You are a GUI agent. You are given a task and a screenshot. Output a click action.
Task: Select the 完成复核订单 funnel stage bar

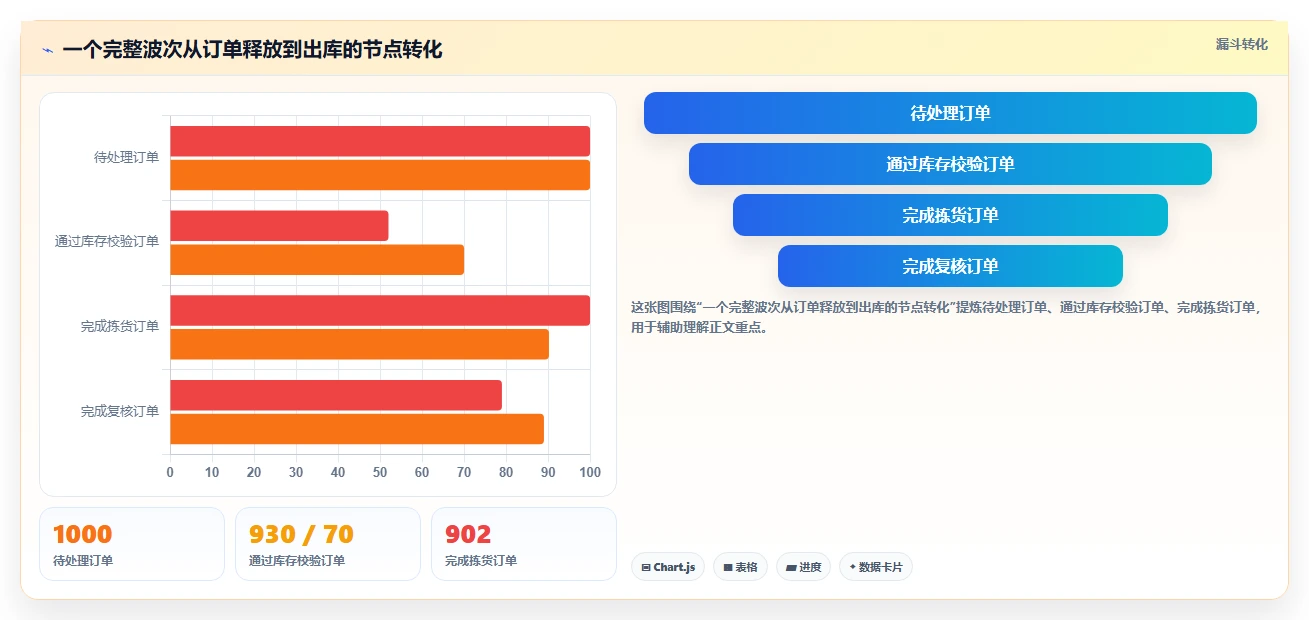pyautogui.click(x=950, y=266)
